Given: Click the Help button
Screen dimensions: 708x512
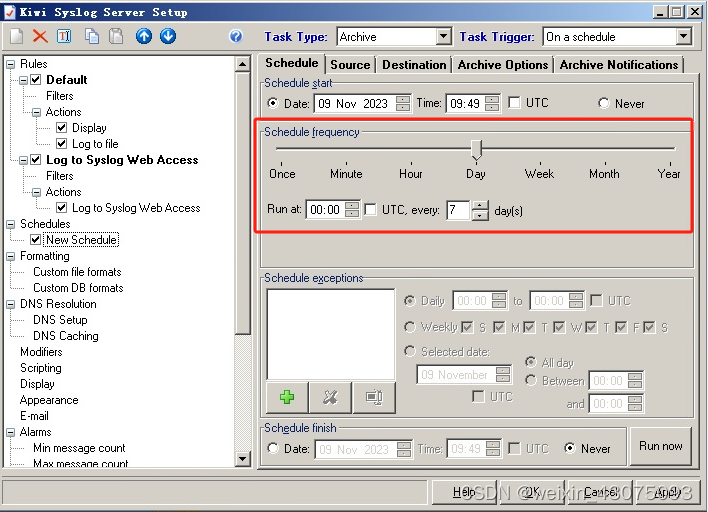Looking at the screenshot, I should pyautogui.click(x=463, y=492).
